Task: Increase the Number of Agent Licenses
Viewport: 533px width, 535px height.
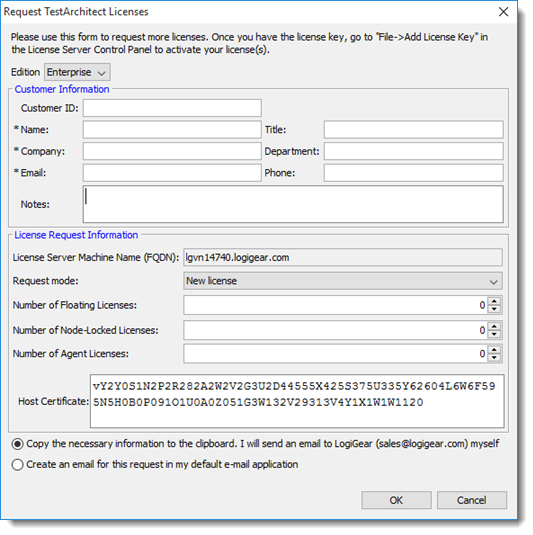Action: 494,350
